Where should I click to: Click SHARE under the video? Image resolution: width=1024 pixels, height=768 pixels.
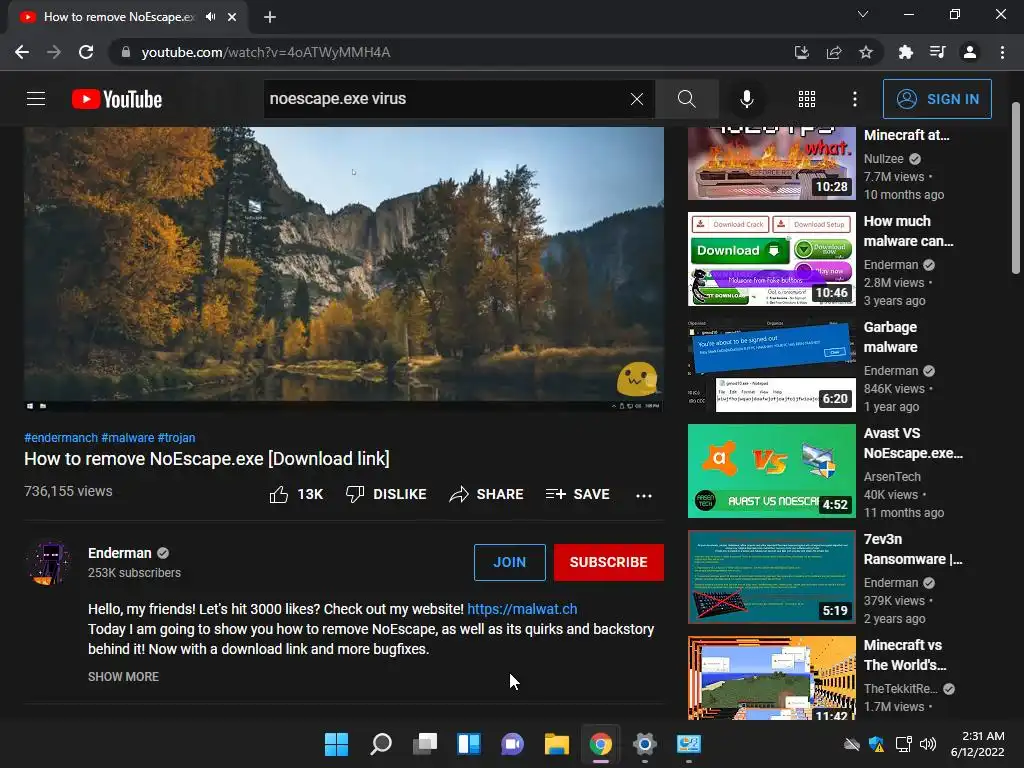pos(487,494)
